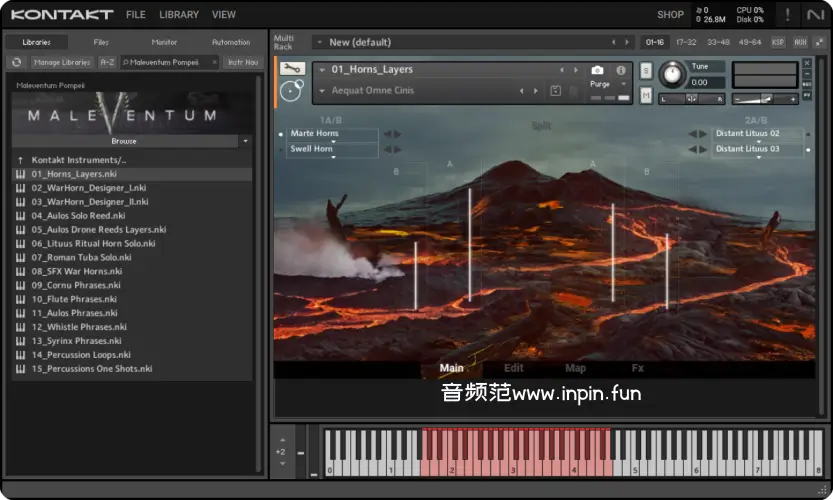Click the refresh libraries icon

pyautogui.click(x=17, y=62)
